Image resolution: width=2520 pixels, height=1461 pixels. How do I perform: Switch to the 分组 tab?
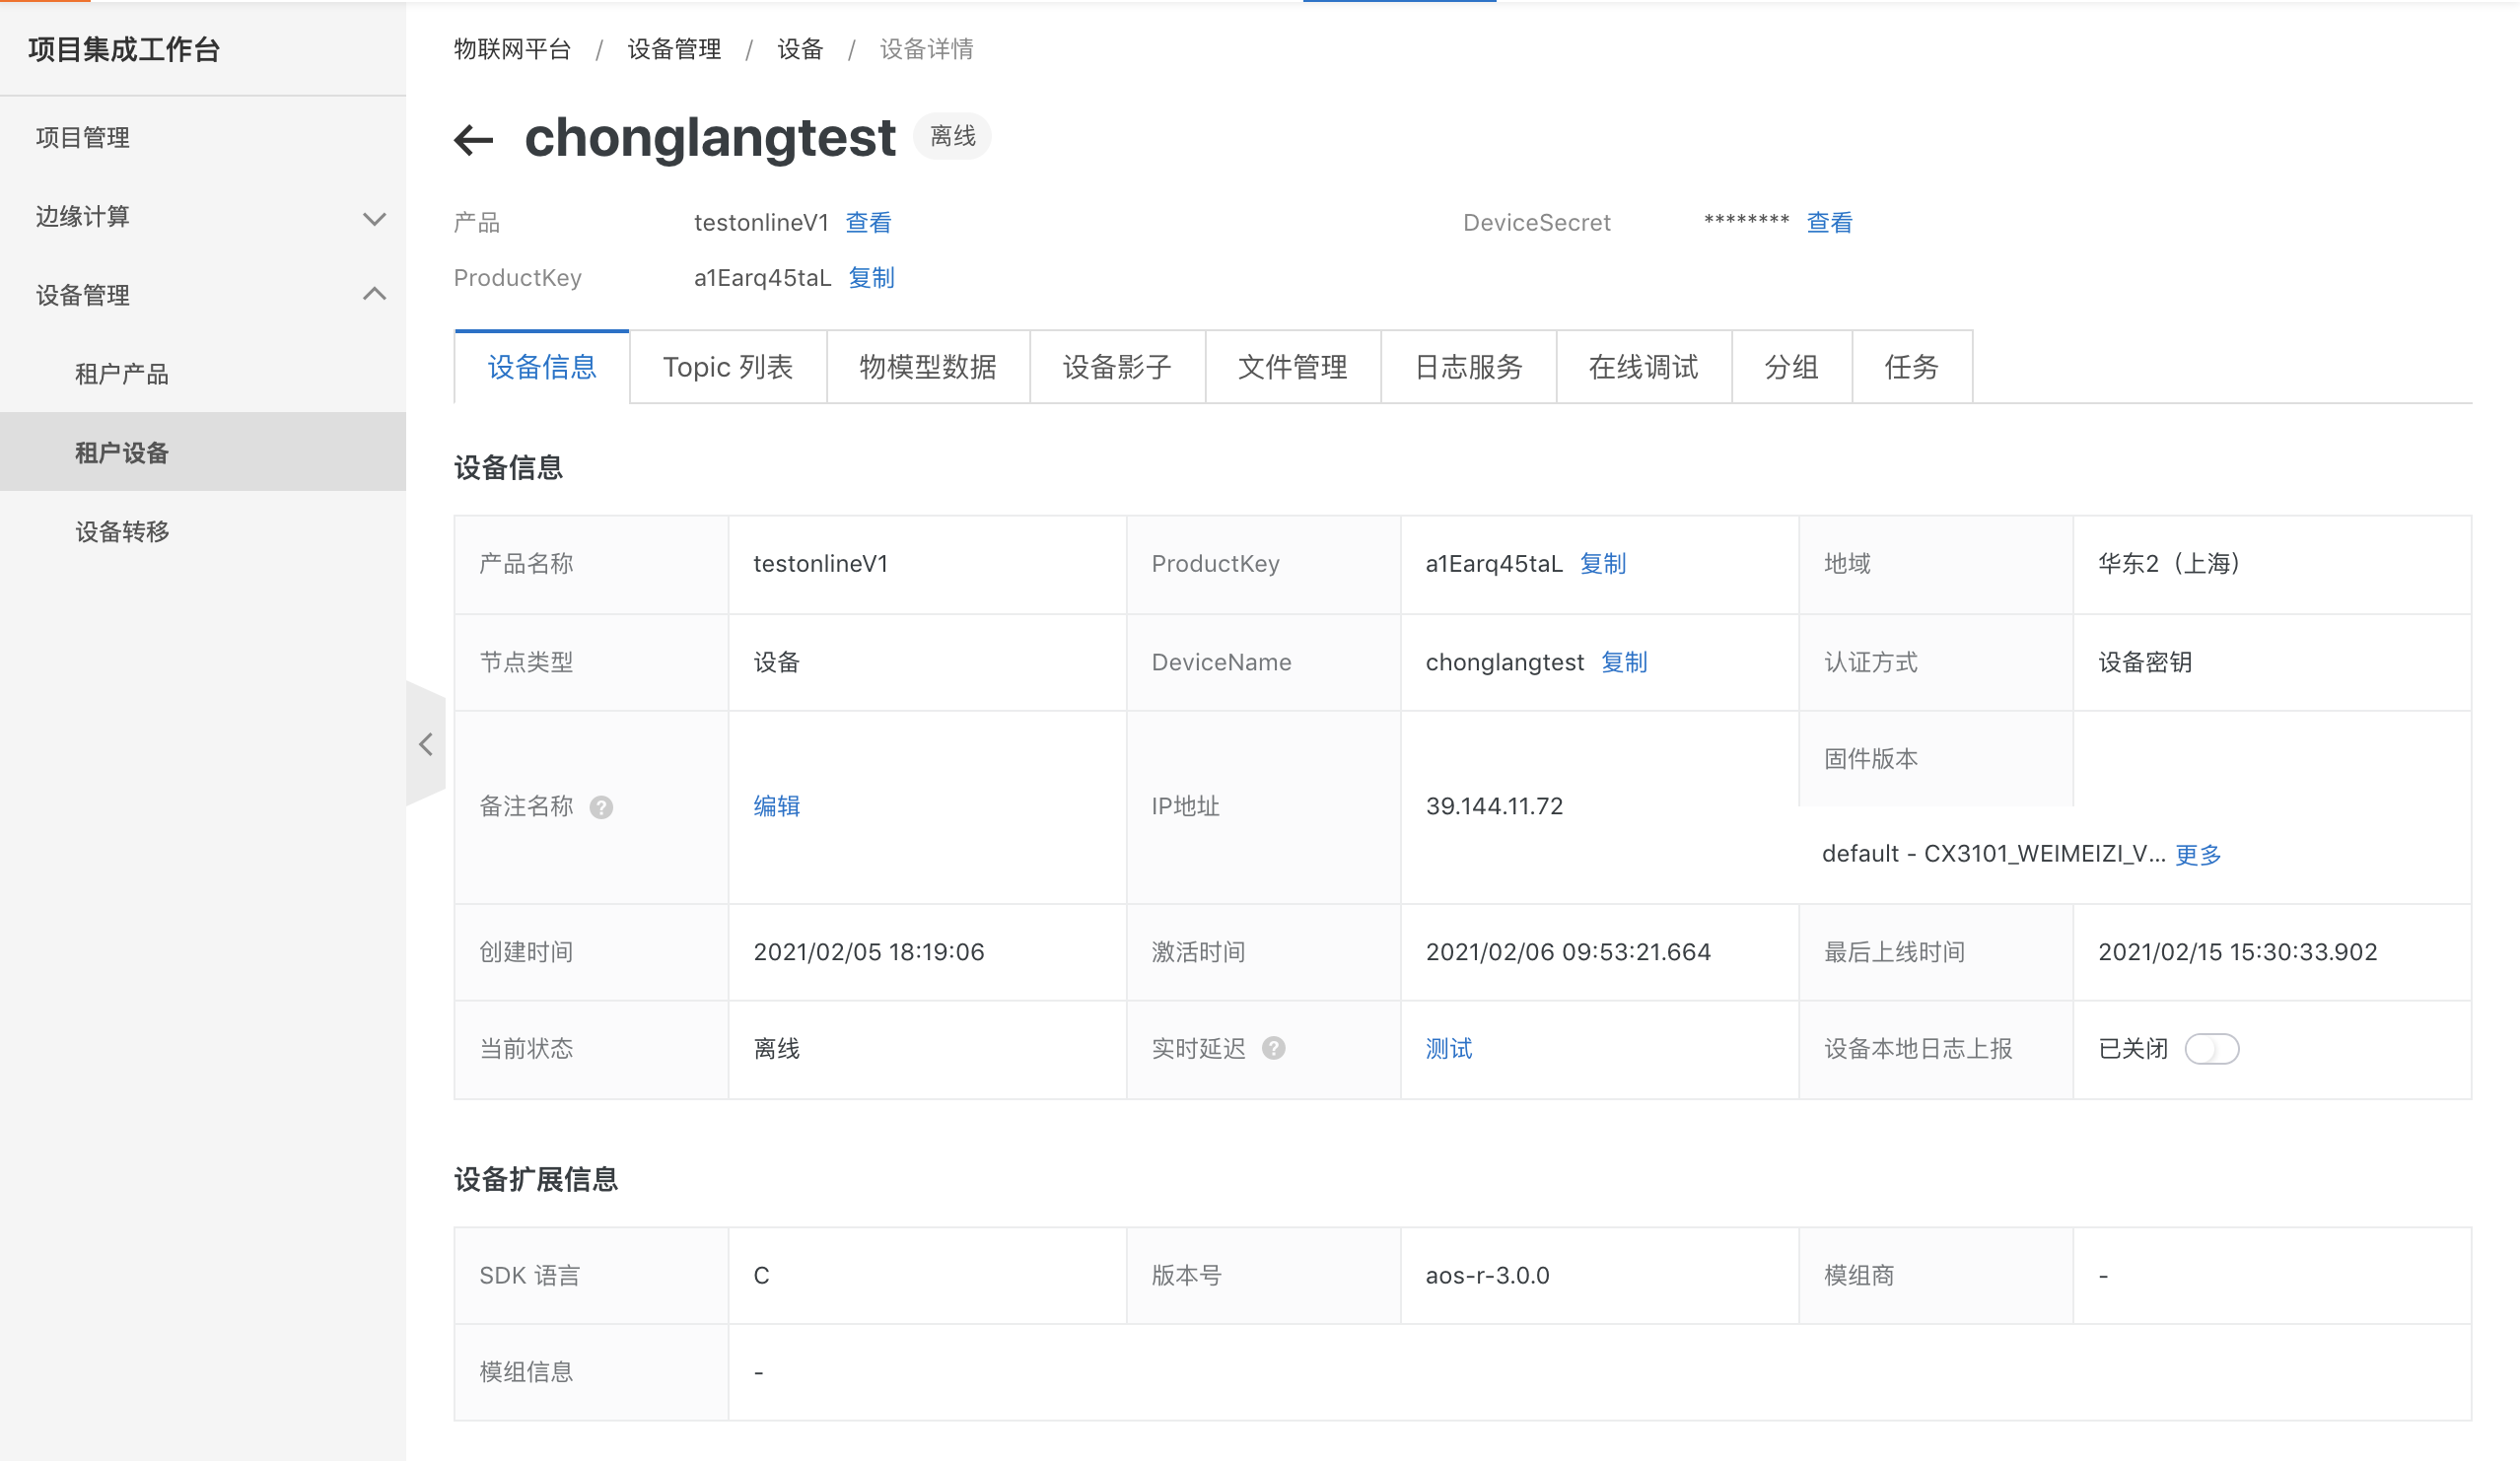coord(1792,367)
